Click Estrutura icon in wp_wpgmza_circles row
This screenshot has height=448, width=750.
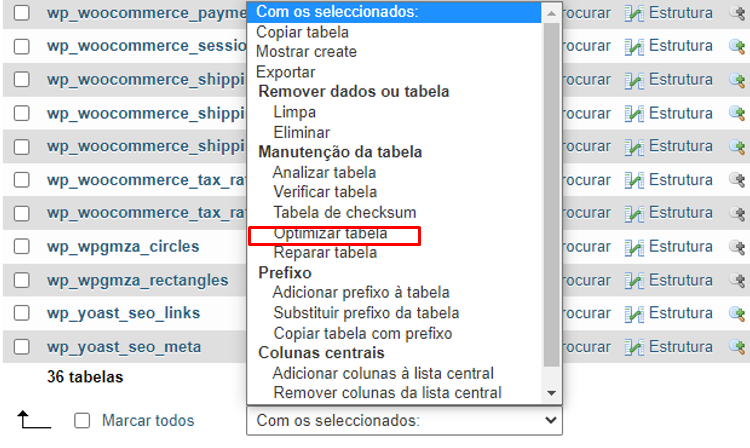coord(634,246)
